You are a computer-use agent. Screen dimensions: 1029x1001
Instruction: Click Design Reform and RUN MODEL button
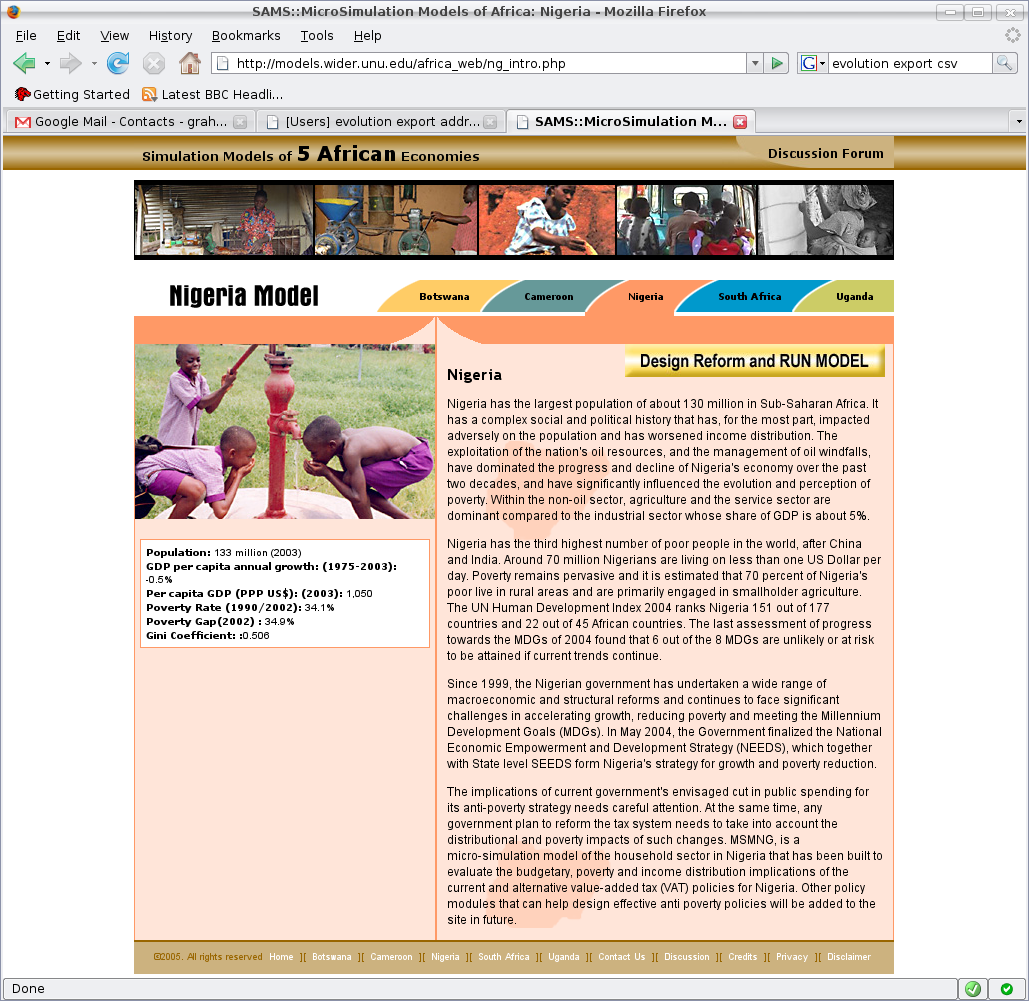click(x=754, y=361)
